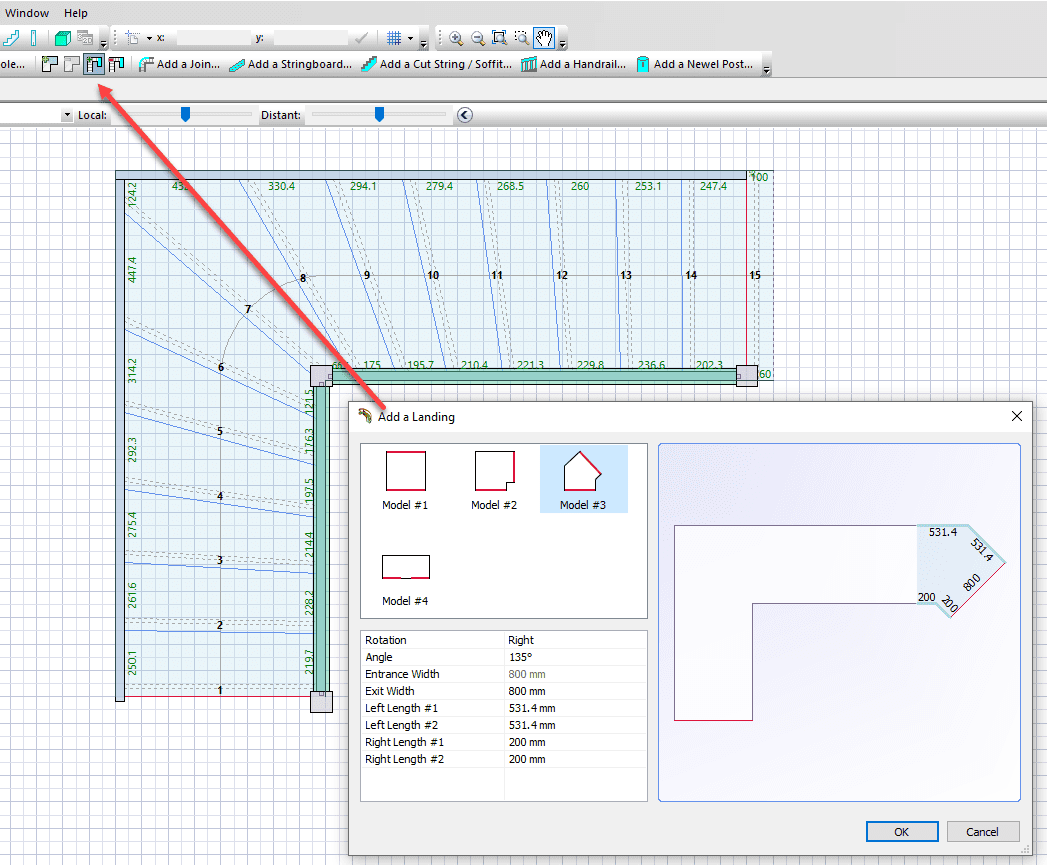Click step number 1 on the stair plan
This screenshot has height=865, width=1047.
[220, 690]
